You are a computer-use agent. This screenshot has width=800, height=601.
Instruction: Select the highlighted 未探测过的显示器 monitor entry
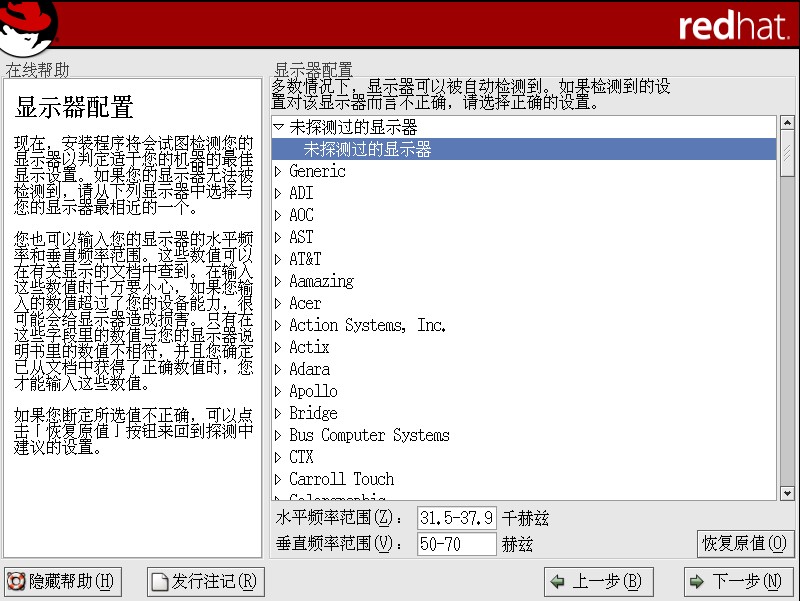coord(524,149)
